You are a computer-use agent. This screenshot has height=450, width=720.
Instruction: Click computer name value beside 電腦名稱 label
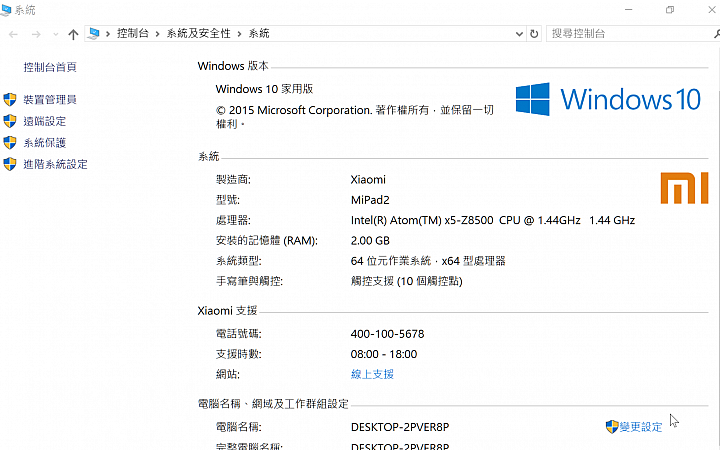click(400, 427)
